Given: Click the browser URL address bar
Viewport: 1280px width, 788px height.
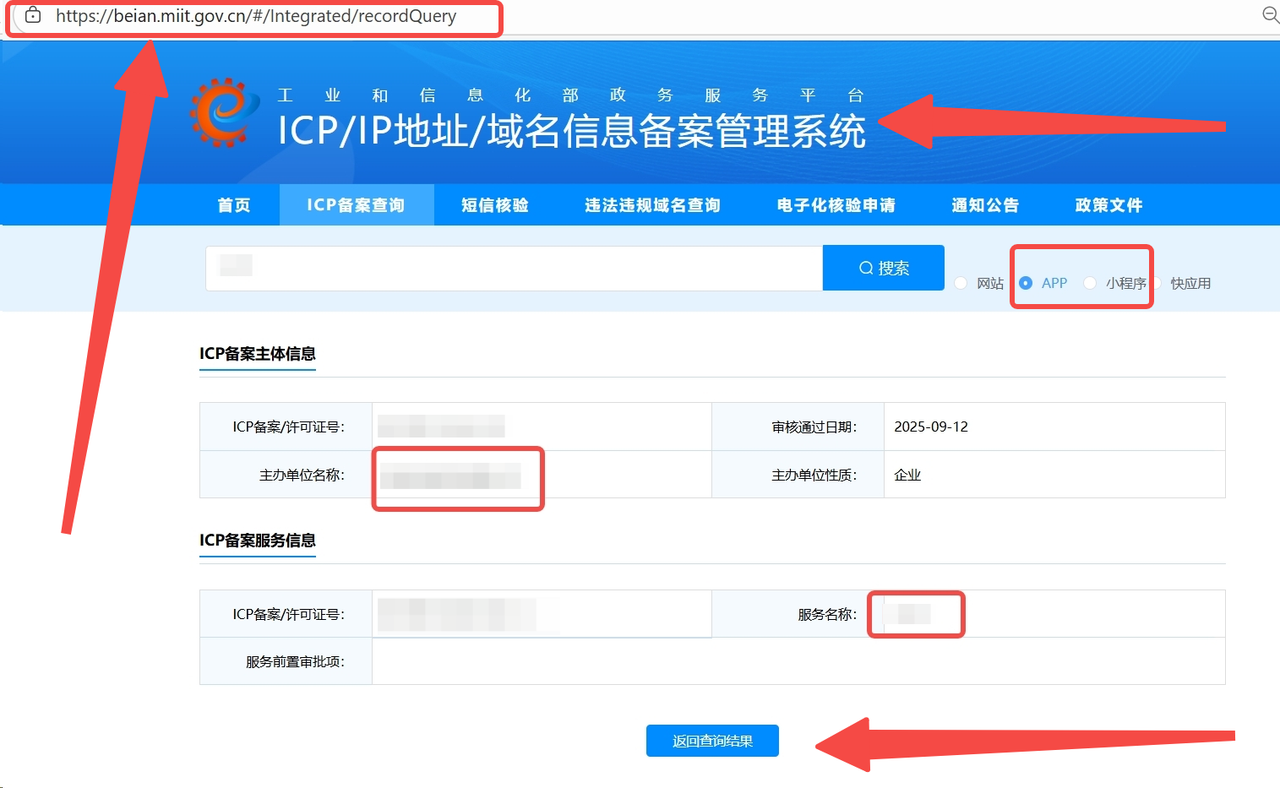Looking at the screenshot, I should click(256, 17).
